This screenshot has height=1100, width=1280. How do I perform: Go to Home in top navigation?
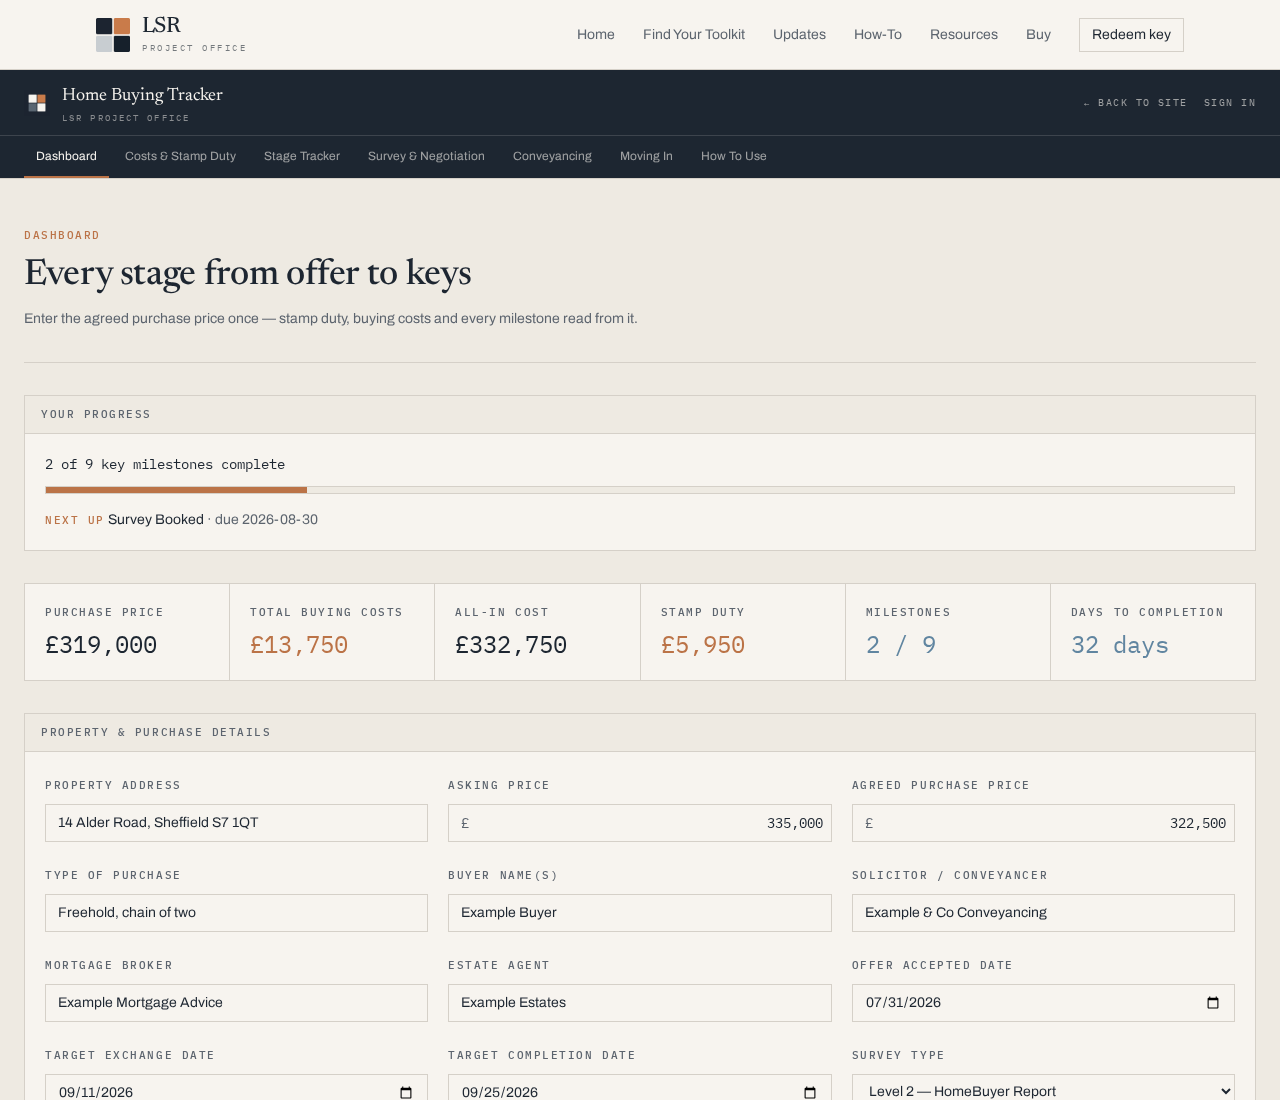click(596, 35)
